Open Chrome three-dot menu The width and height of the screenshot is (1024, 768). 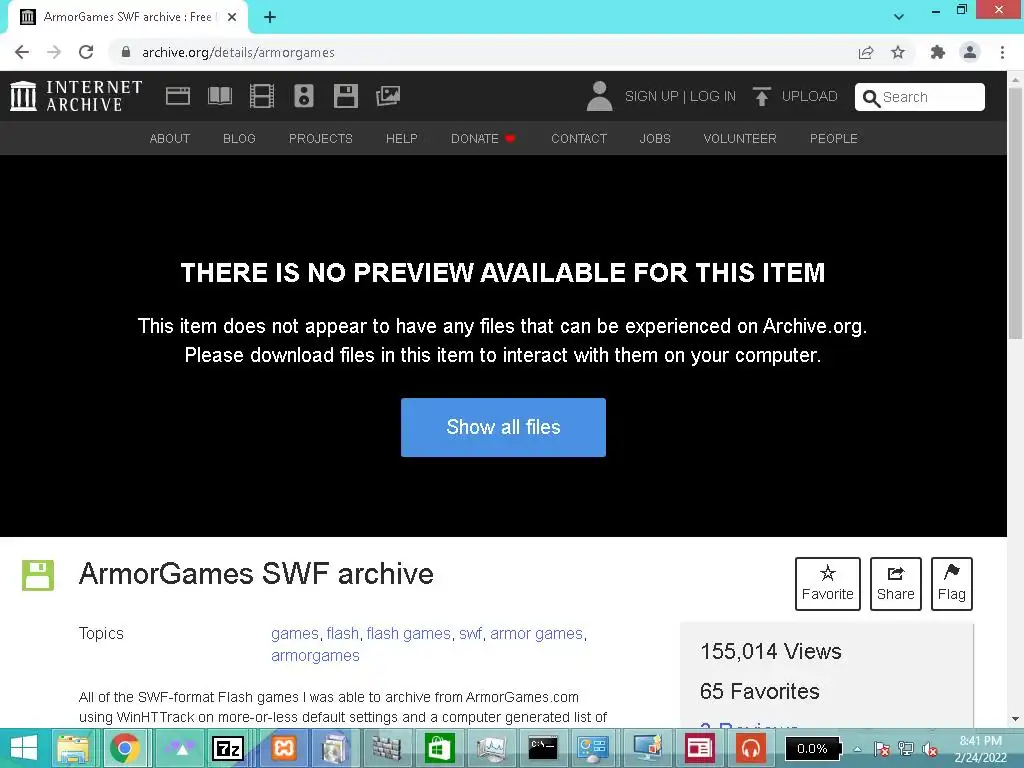1002,52
